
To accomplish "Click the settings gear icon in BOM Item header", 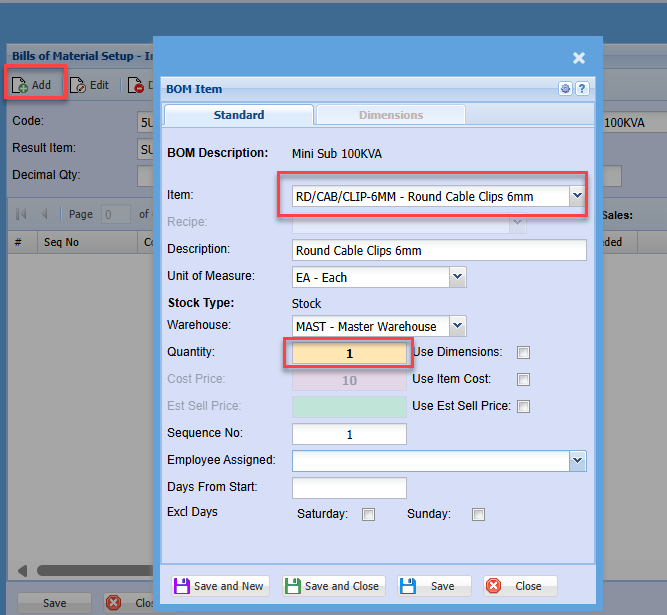I will 565,89.
